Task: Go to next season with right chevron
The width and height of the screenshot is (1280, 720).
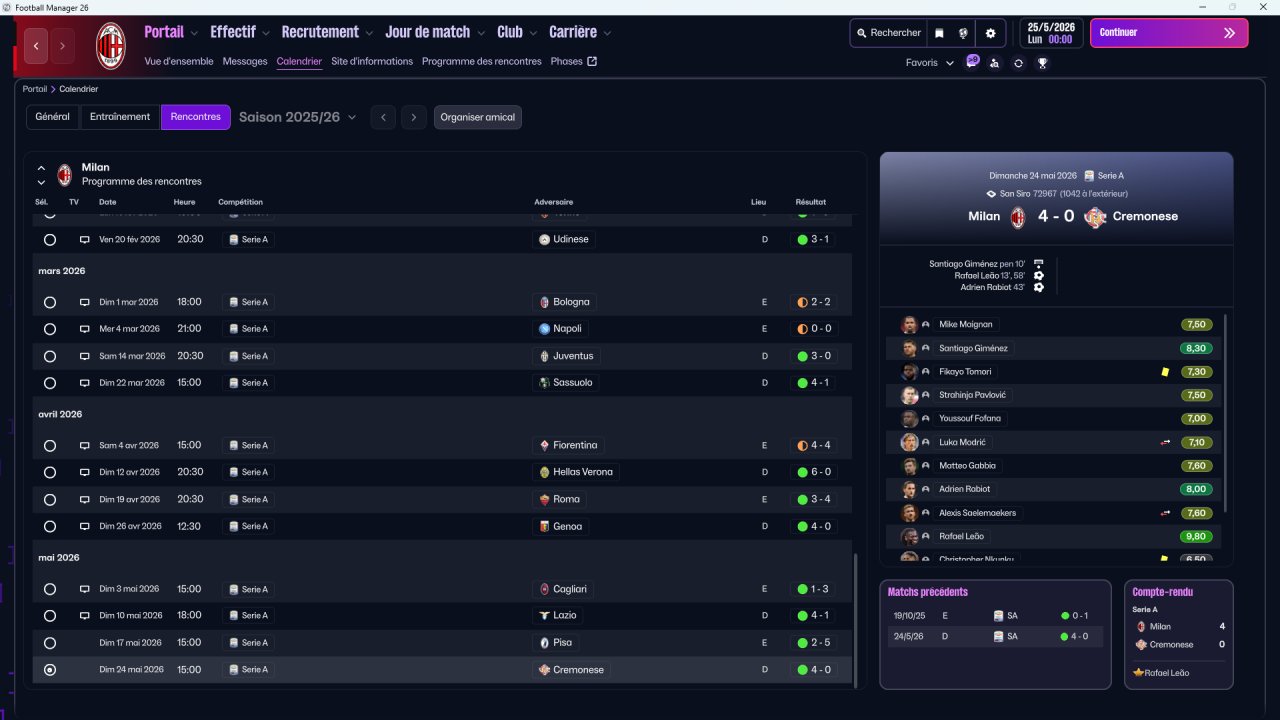Action: (415, 118)
